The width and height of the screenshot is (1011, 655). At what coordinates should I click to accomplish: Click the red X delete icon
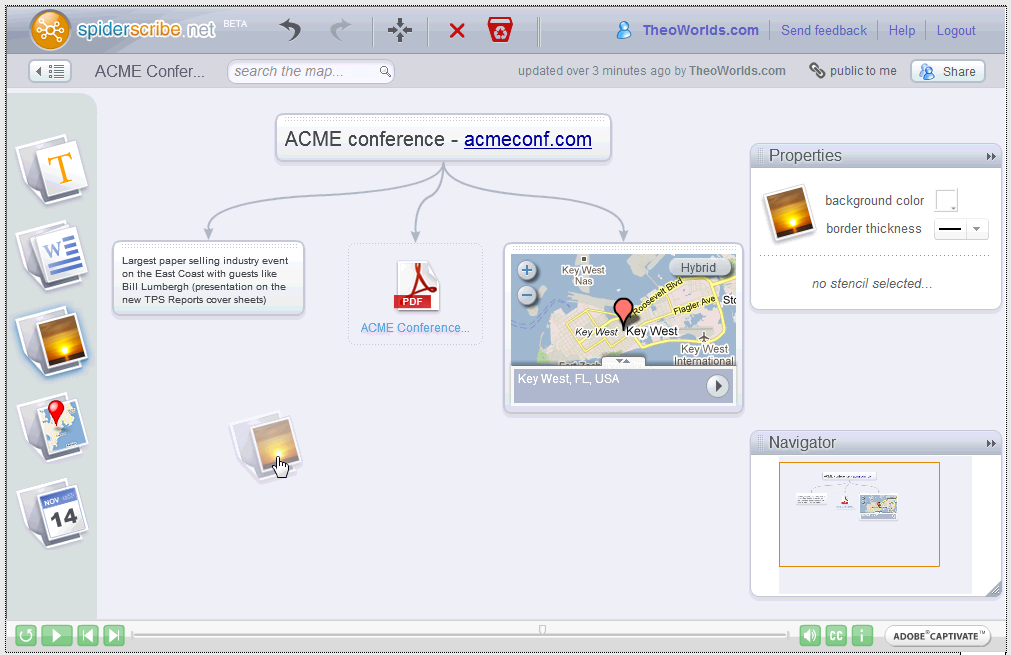tap(457, 31)
